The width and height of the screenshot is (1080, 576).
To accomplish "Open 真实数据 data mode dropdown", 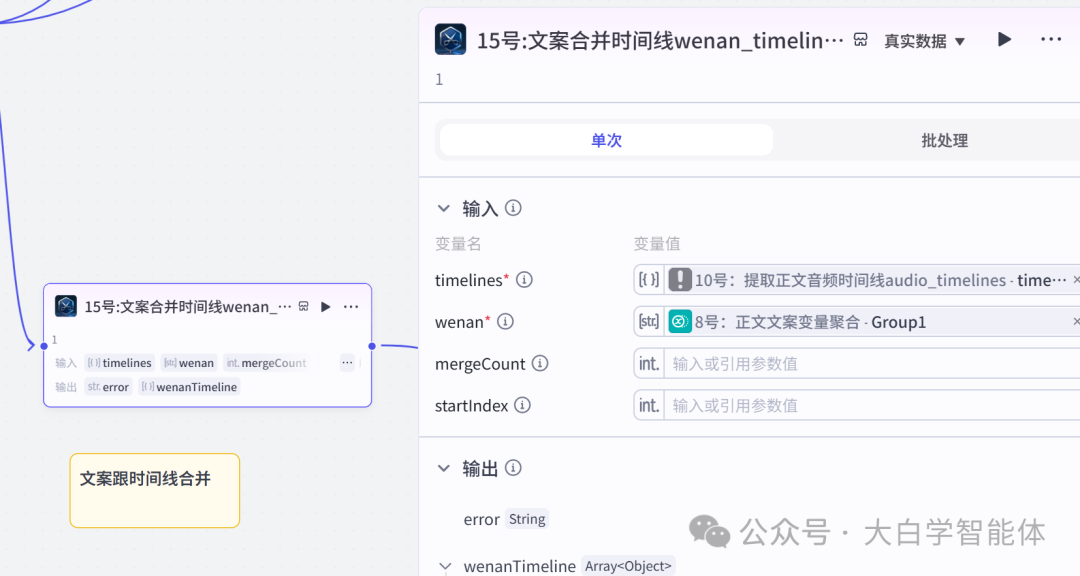I will (924, 41).
